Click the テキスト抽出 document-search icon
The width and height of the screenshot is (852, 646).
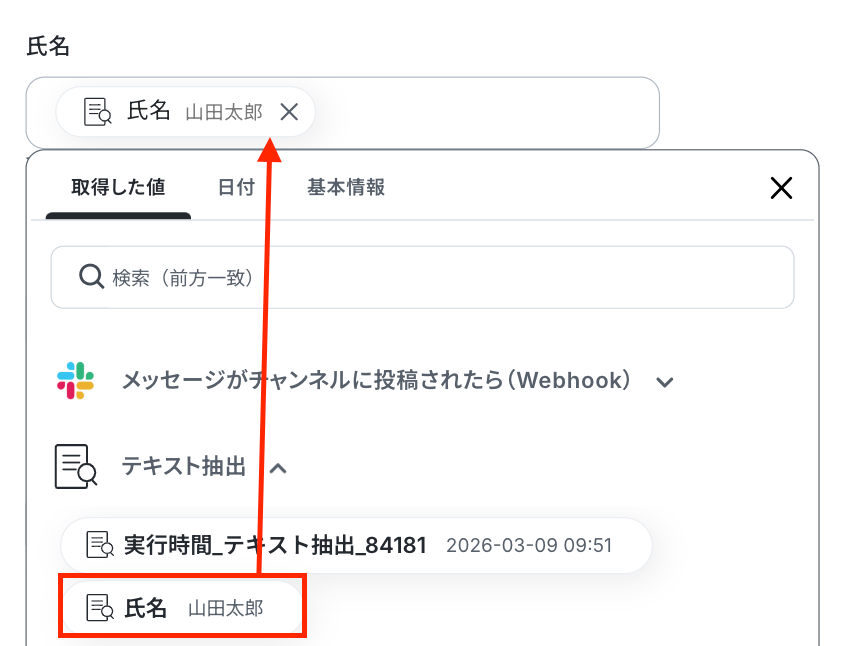[76, 467]
